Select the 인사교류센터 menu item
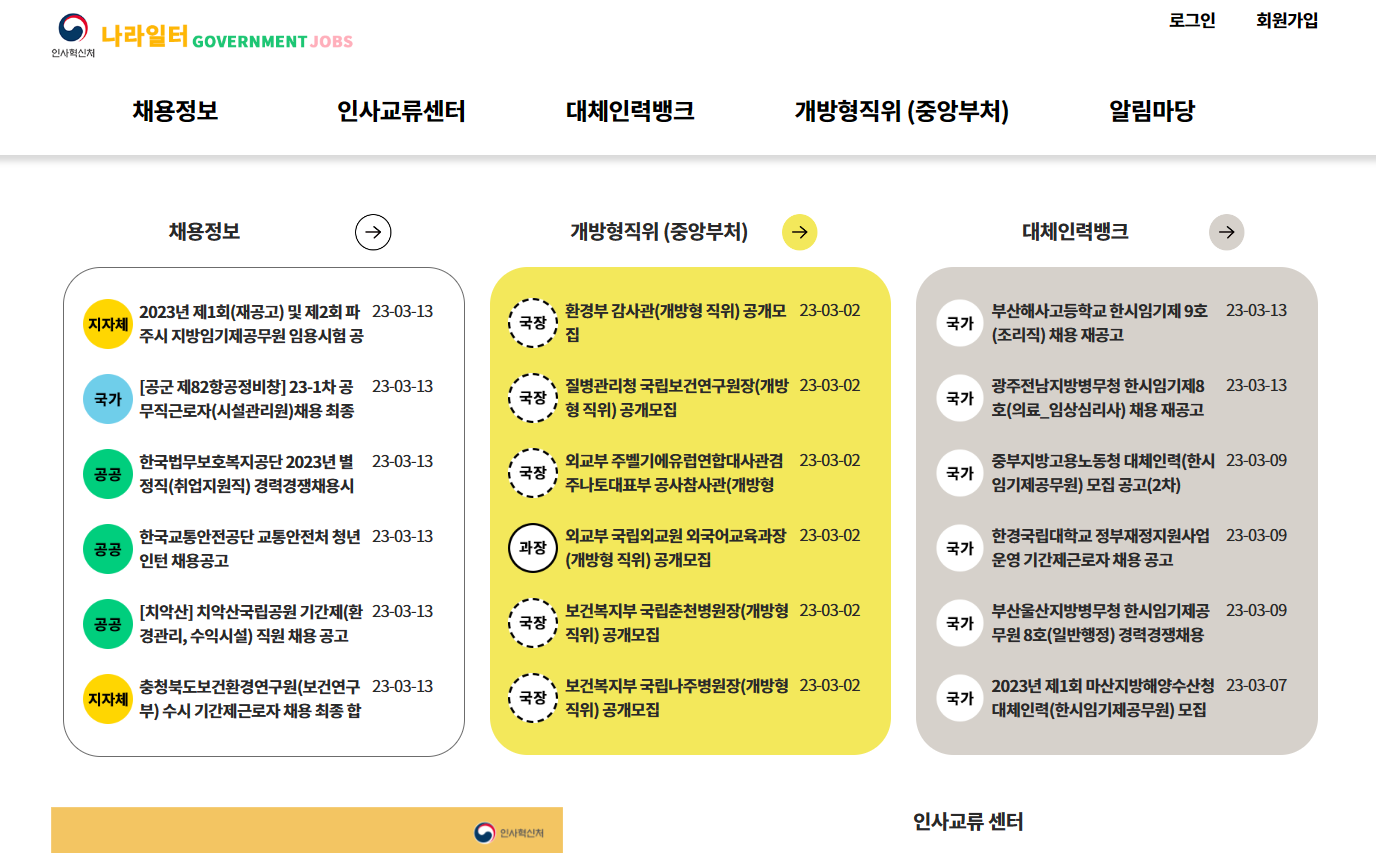 click(x=402, y=112)
